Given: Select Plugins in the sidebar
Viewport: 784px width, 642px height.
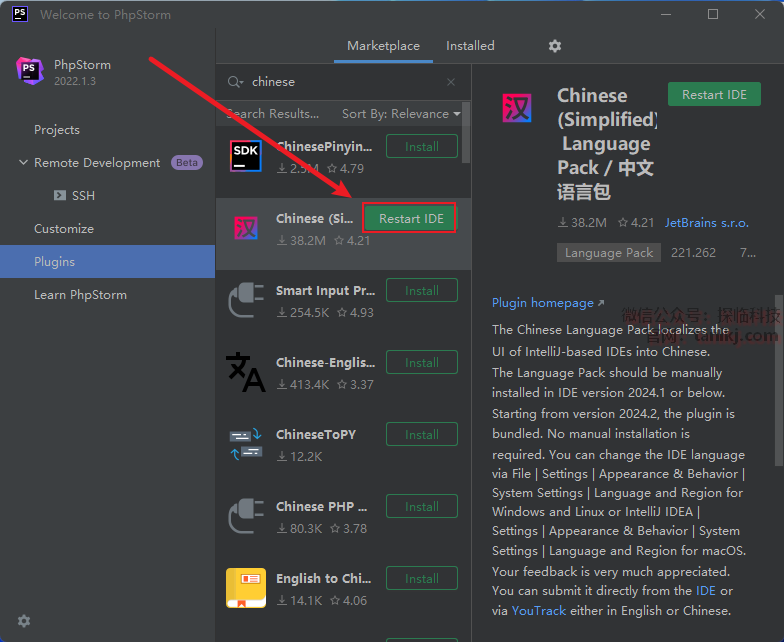Looking at the screenshot, I should coord(108,262).
